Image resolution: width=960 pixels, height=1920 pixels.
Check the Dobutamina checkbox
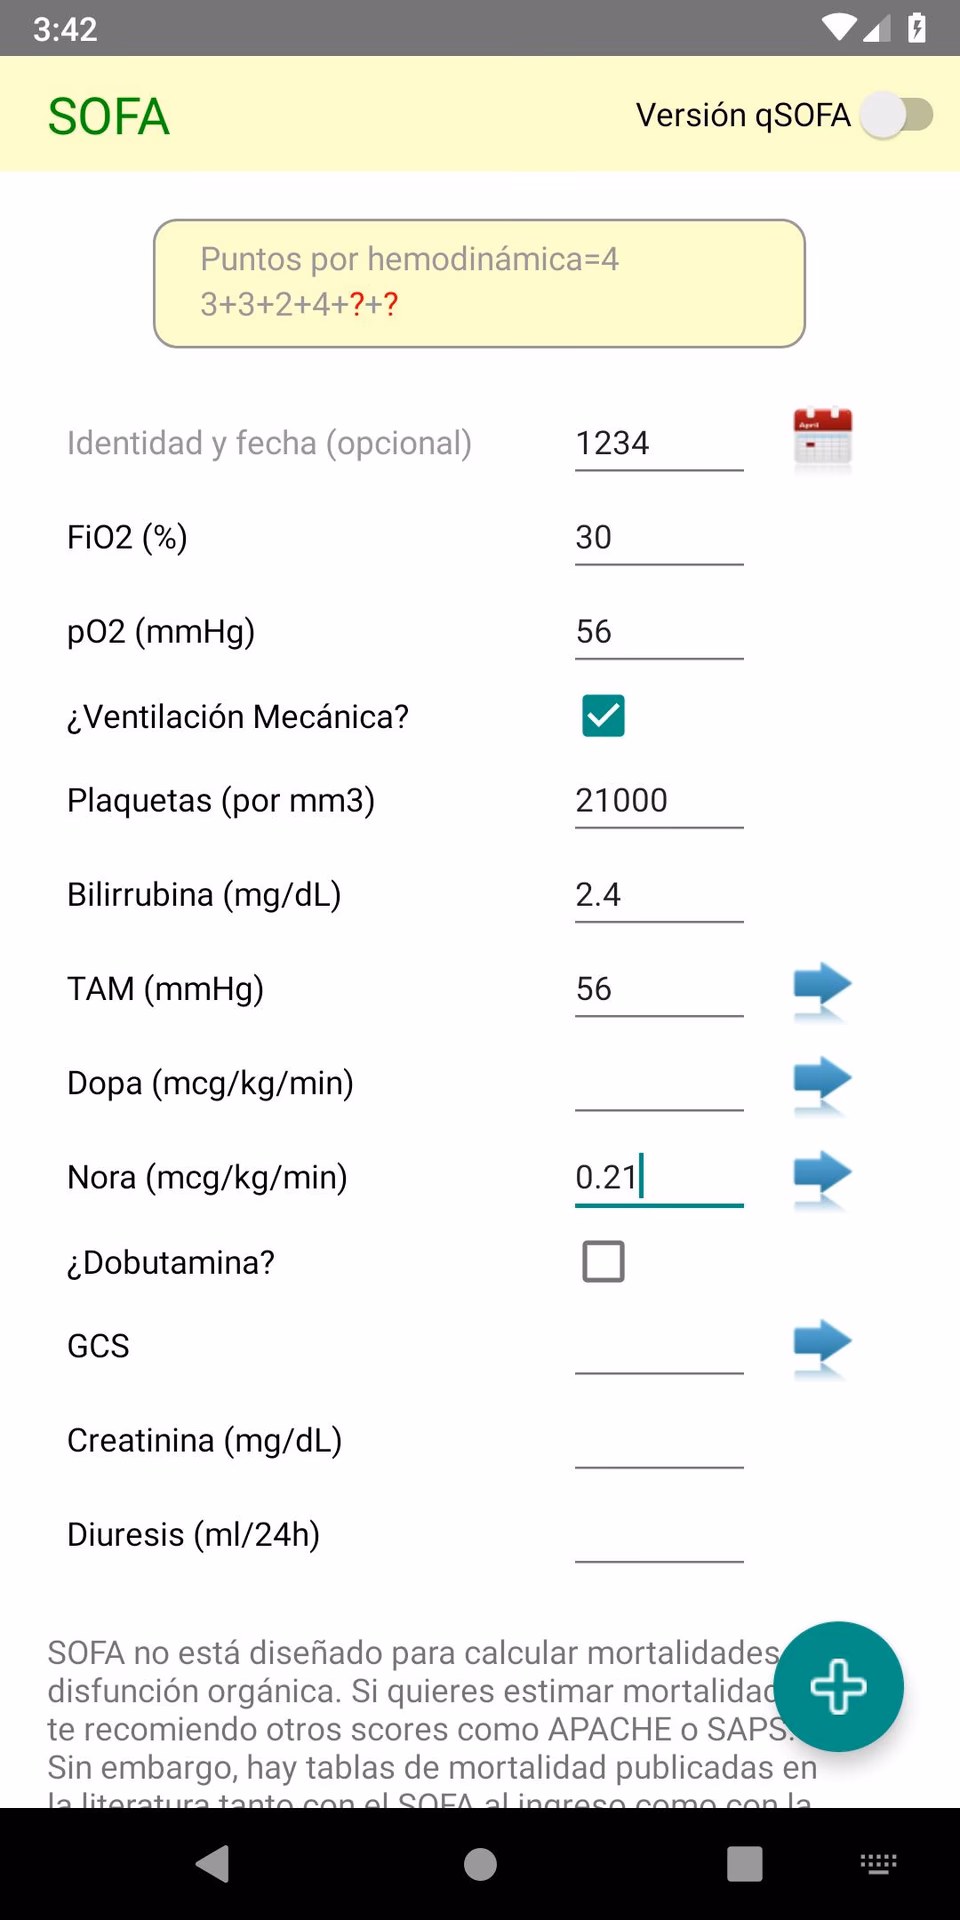point(603,1261)
